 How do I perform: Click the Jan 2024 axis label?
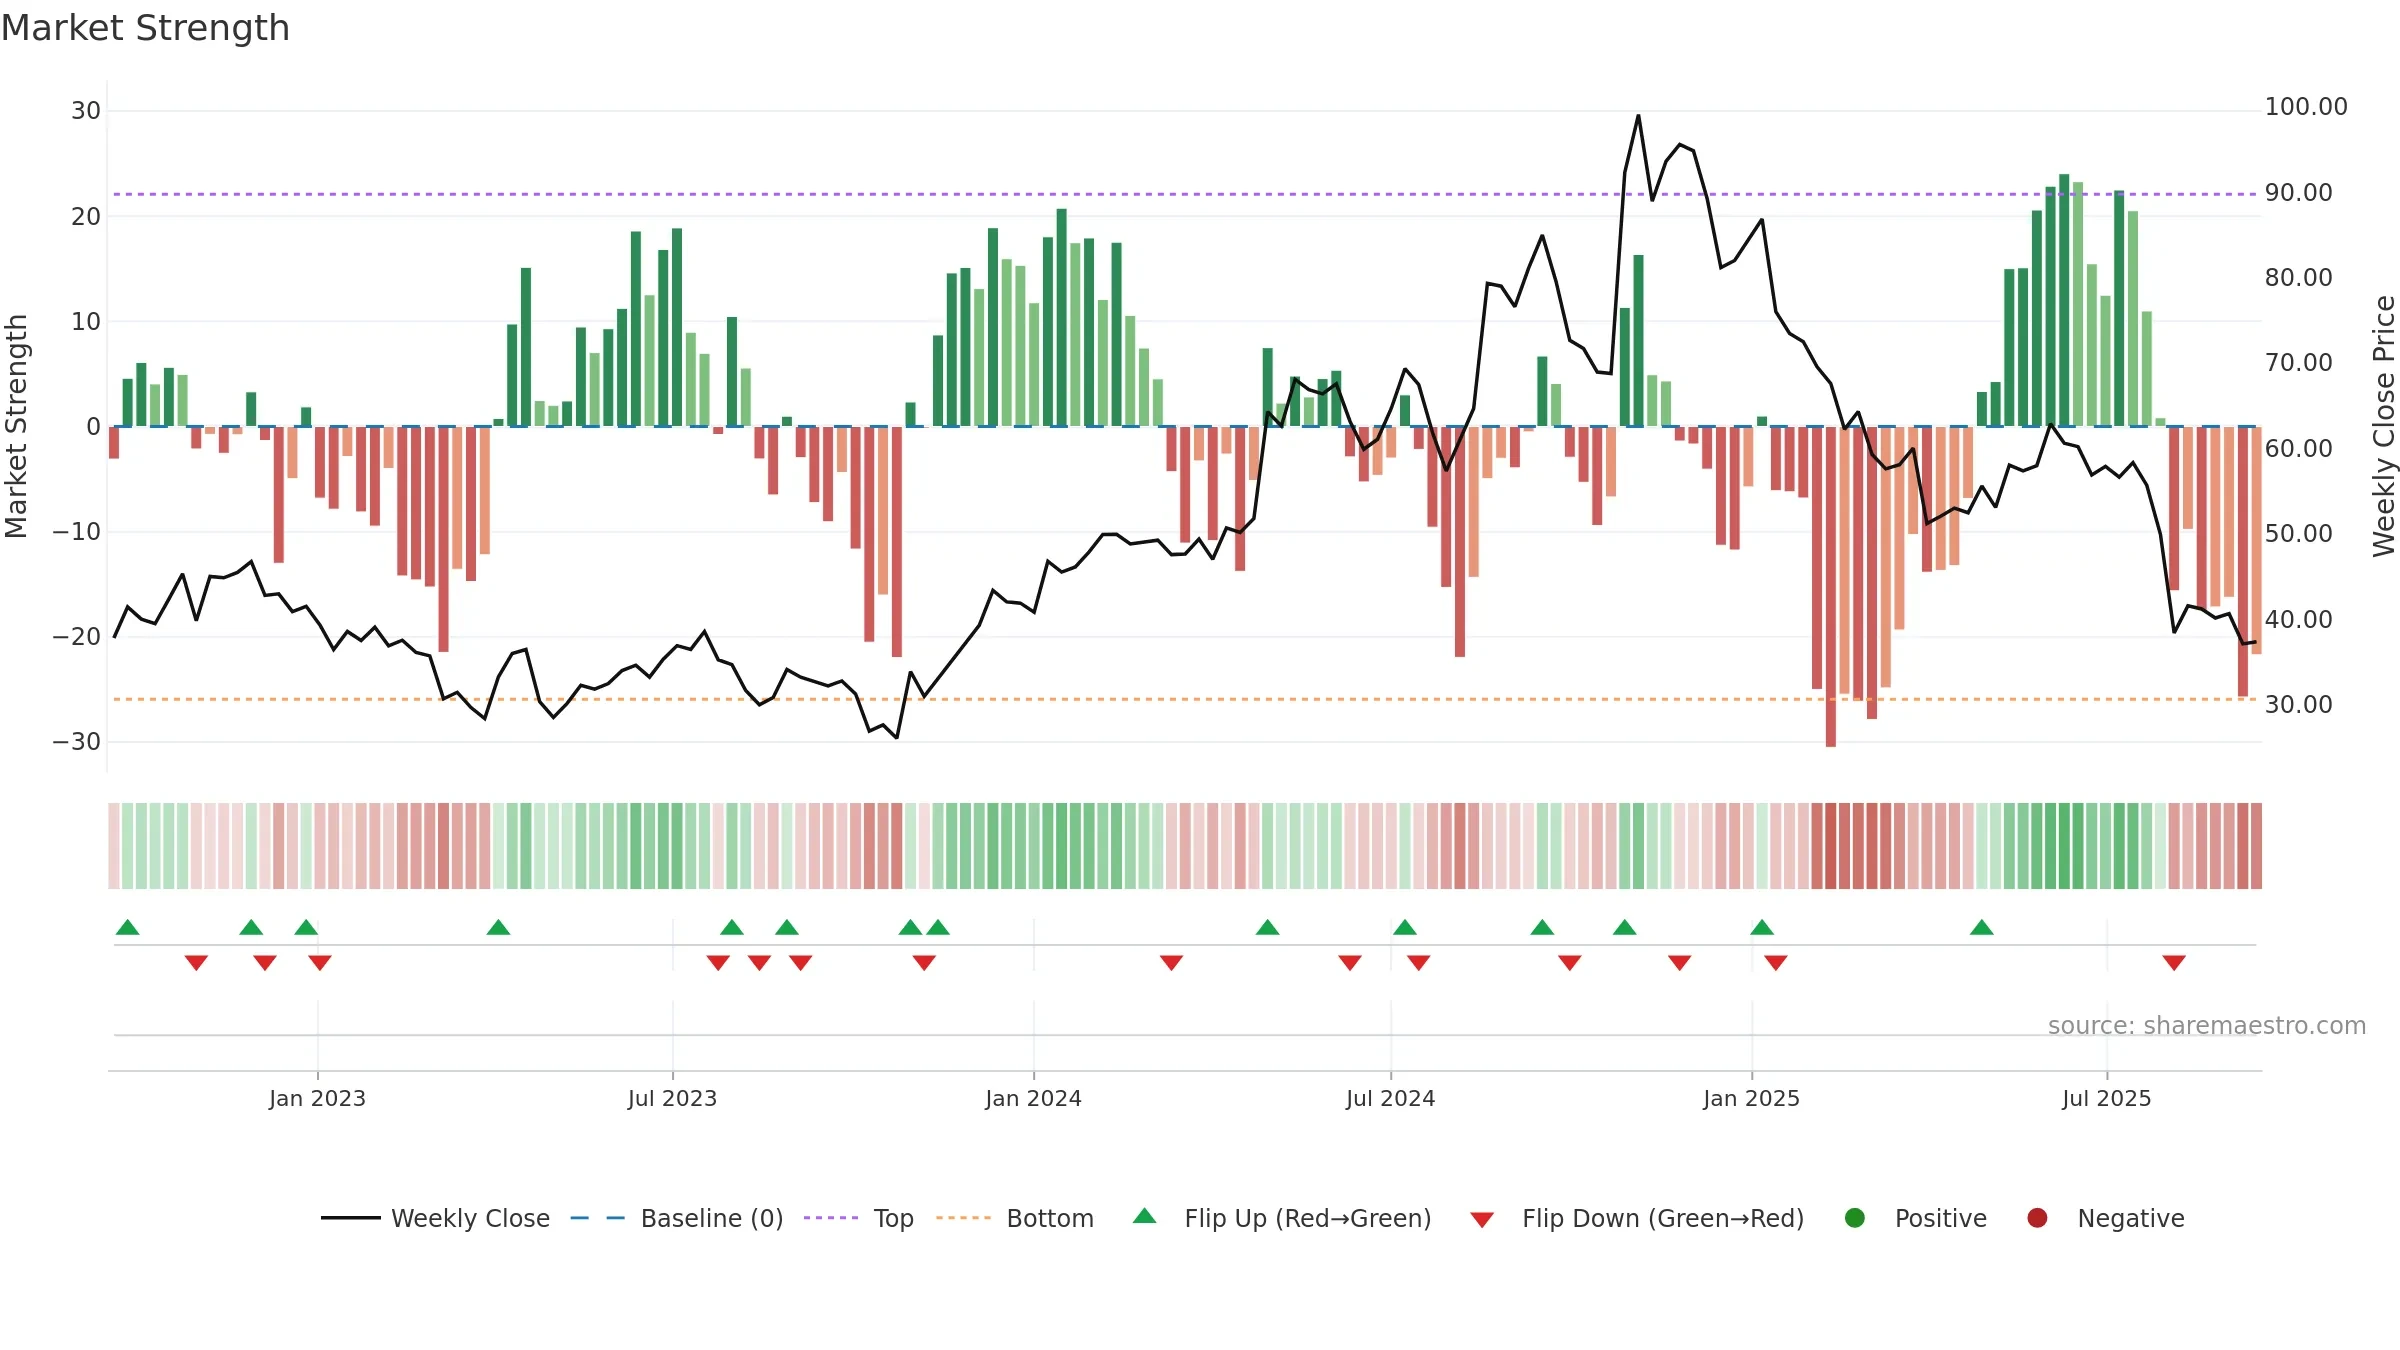[x=1033, y=1099]
